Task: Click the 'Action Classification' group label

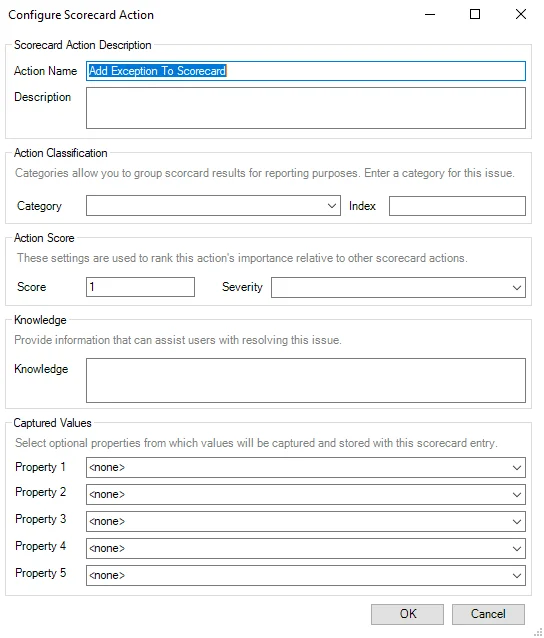Action: [61, 153]
